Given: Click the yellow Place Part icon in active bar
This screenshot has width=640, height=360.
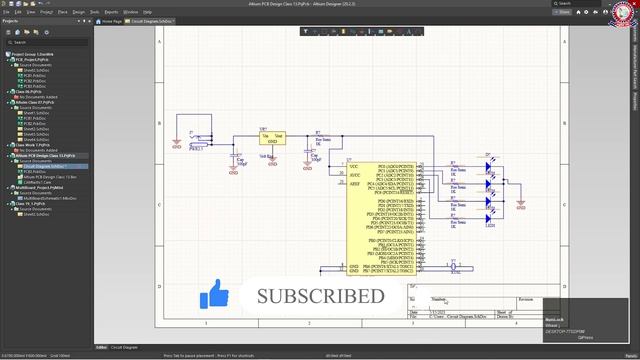Looking at the screenshot, I should 343,31.
